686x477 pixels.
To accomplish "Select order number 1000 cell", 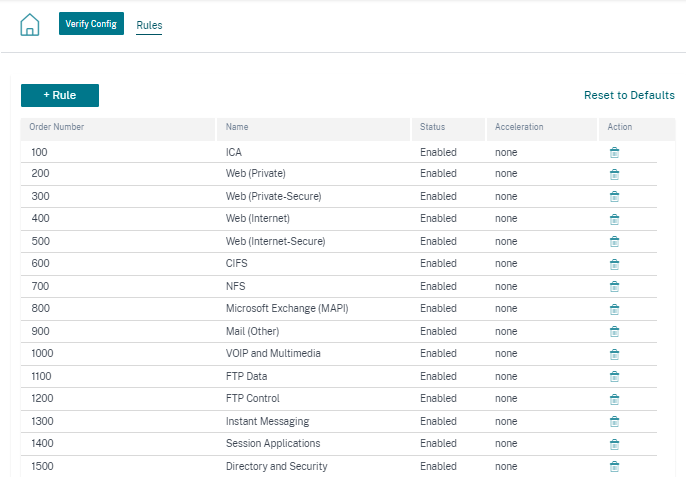I will click(42, 353).
